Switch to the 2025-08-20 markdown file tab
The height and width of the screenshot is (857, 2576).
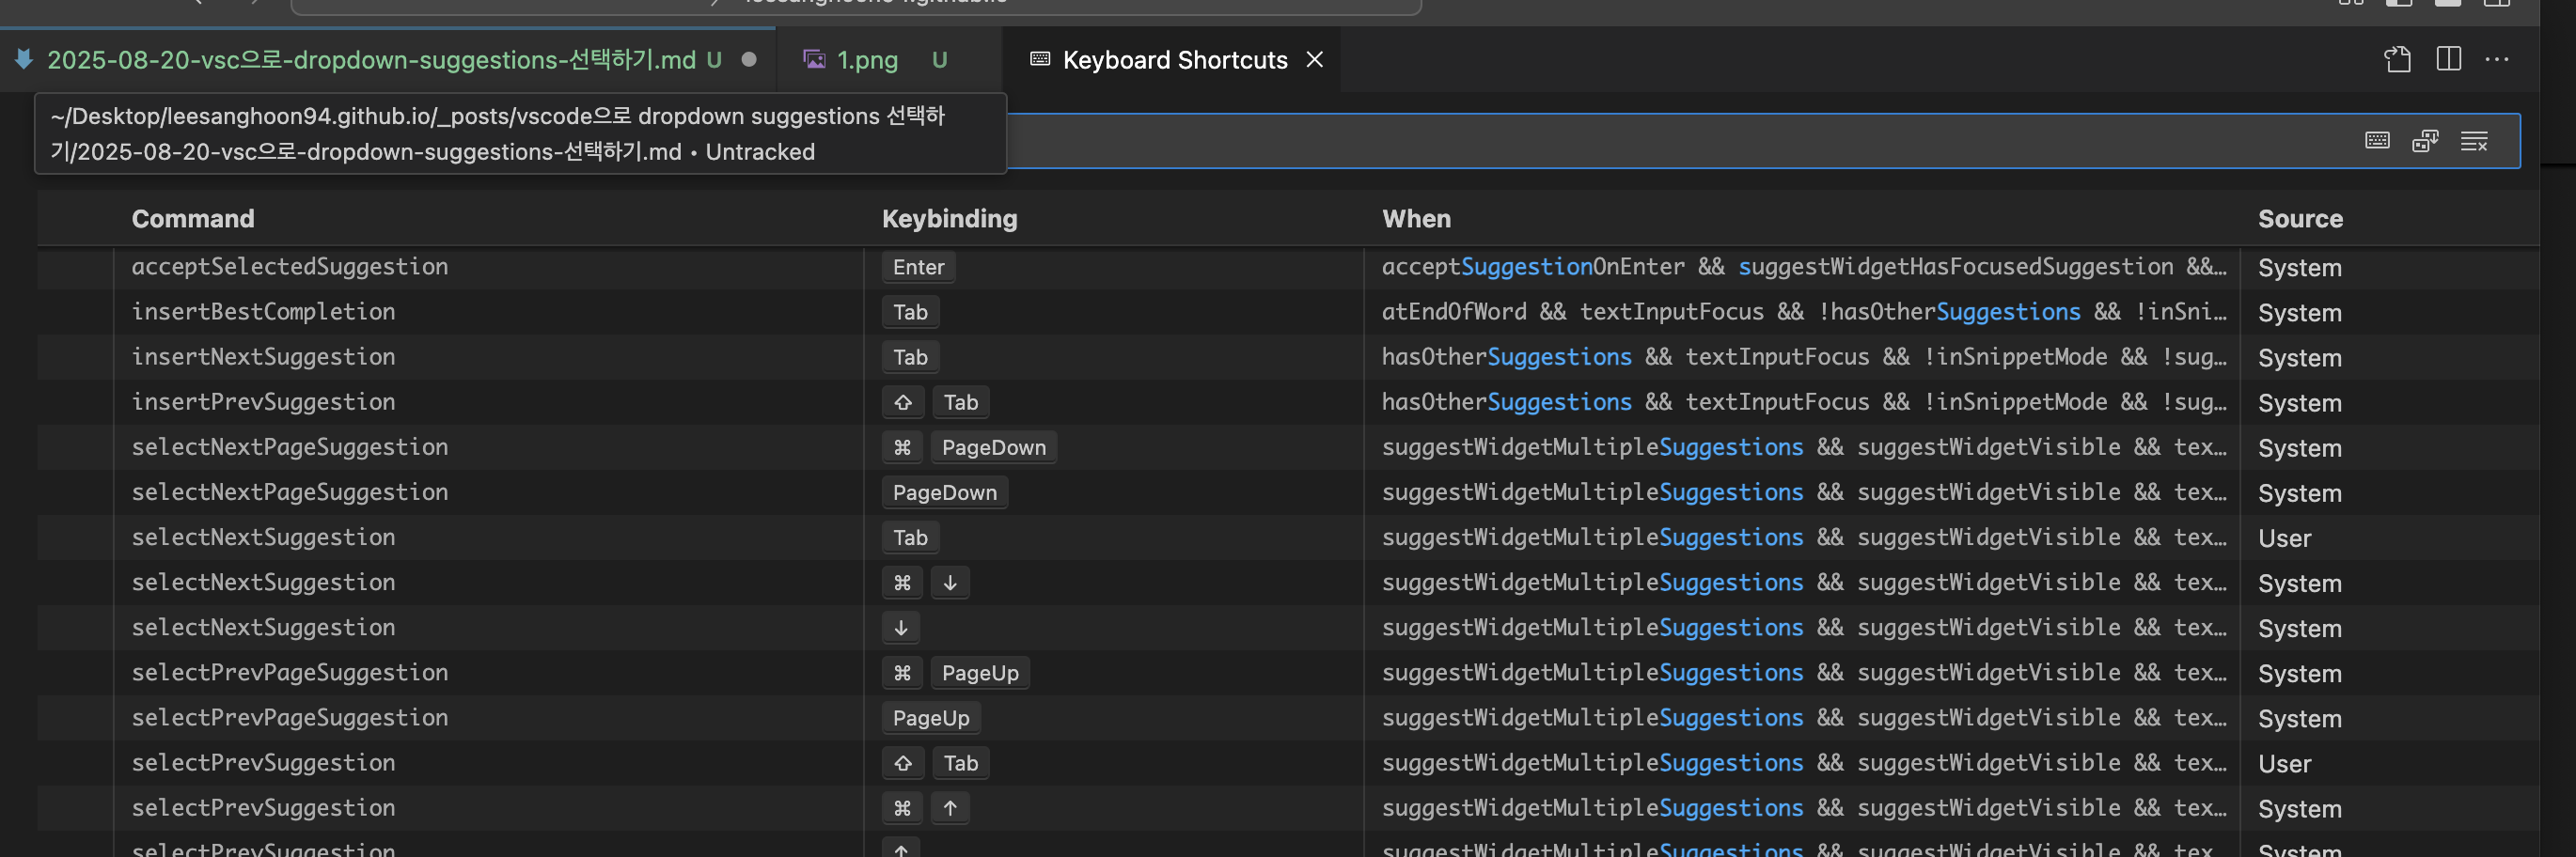click(370, 60)
